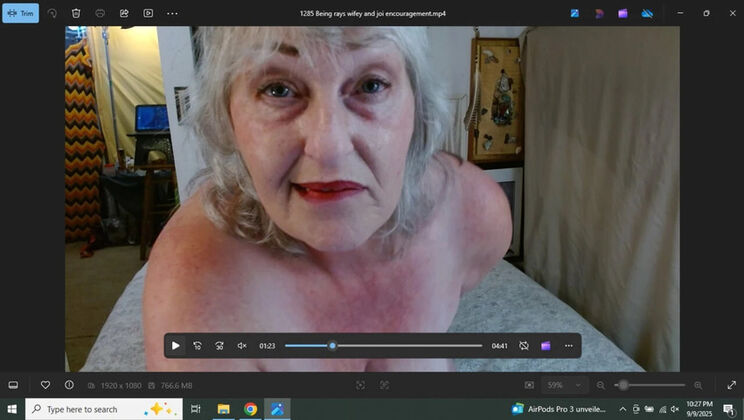Skip back 10 seconds
This screenshot has width=744, height=420.
[x=197, y=345]
